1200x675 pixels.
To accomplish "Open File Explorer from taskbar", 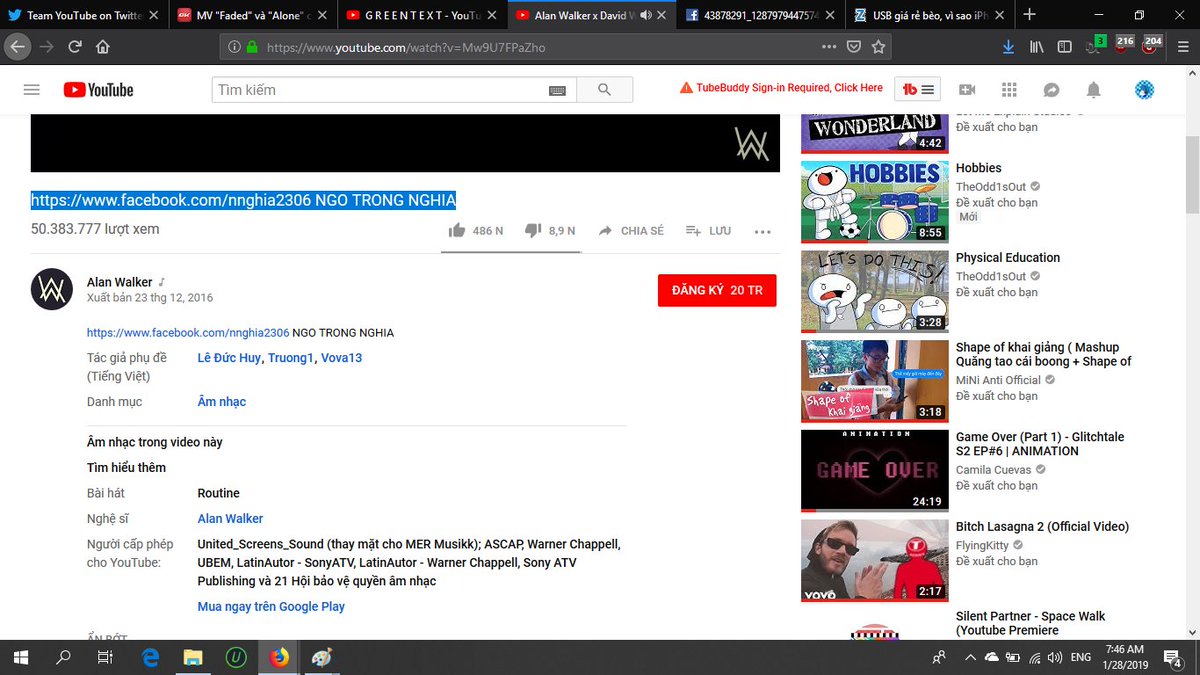I will tap(193, 657).
